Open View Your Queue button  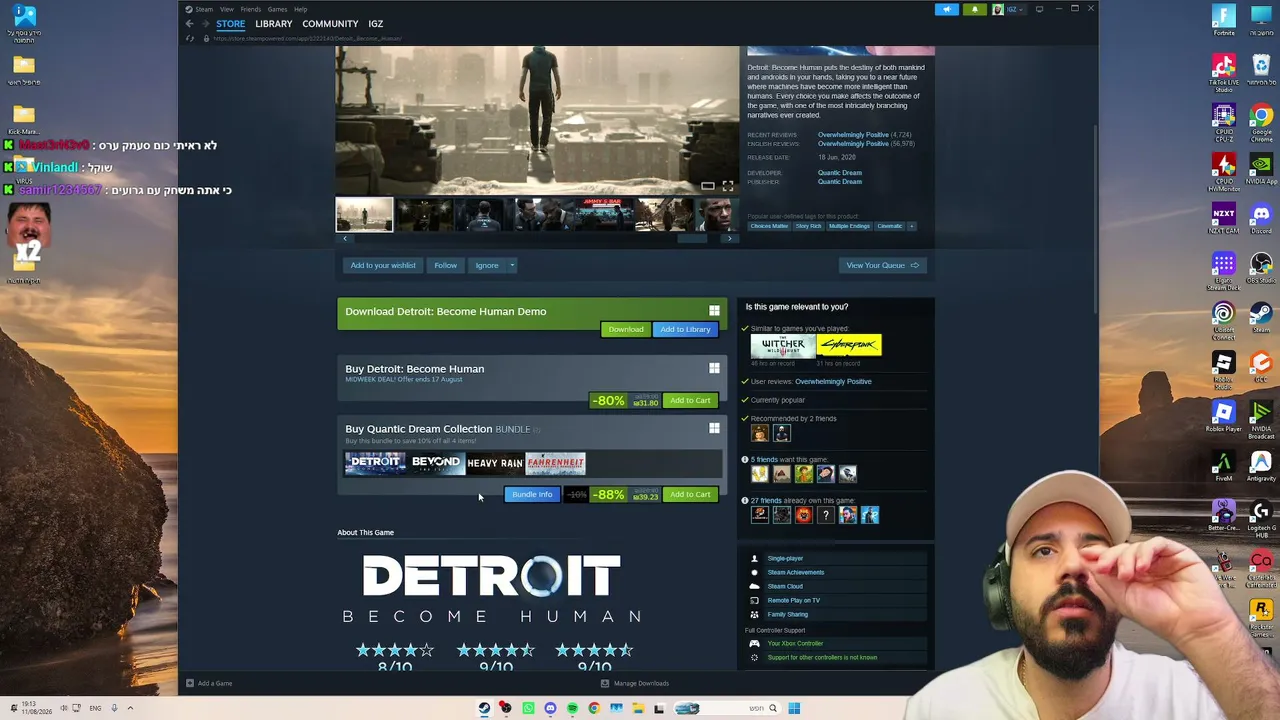[883, 265]
